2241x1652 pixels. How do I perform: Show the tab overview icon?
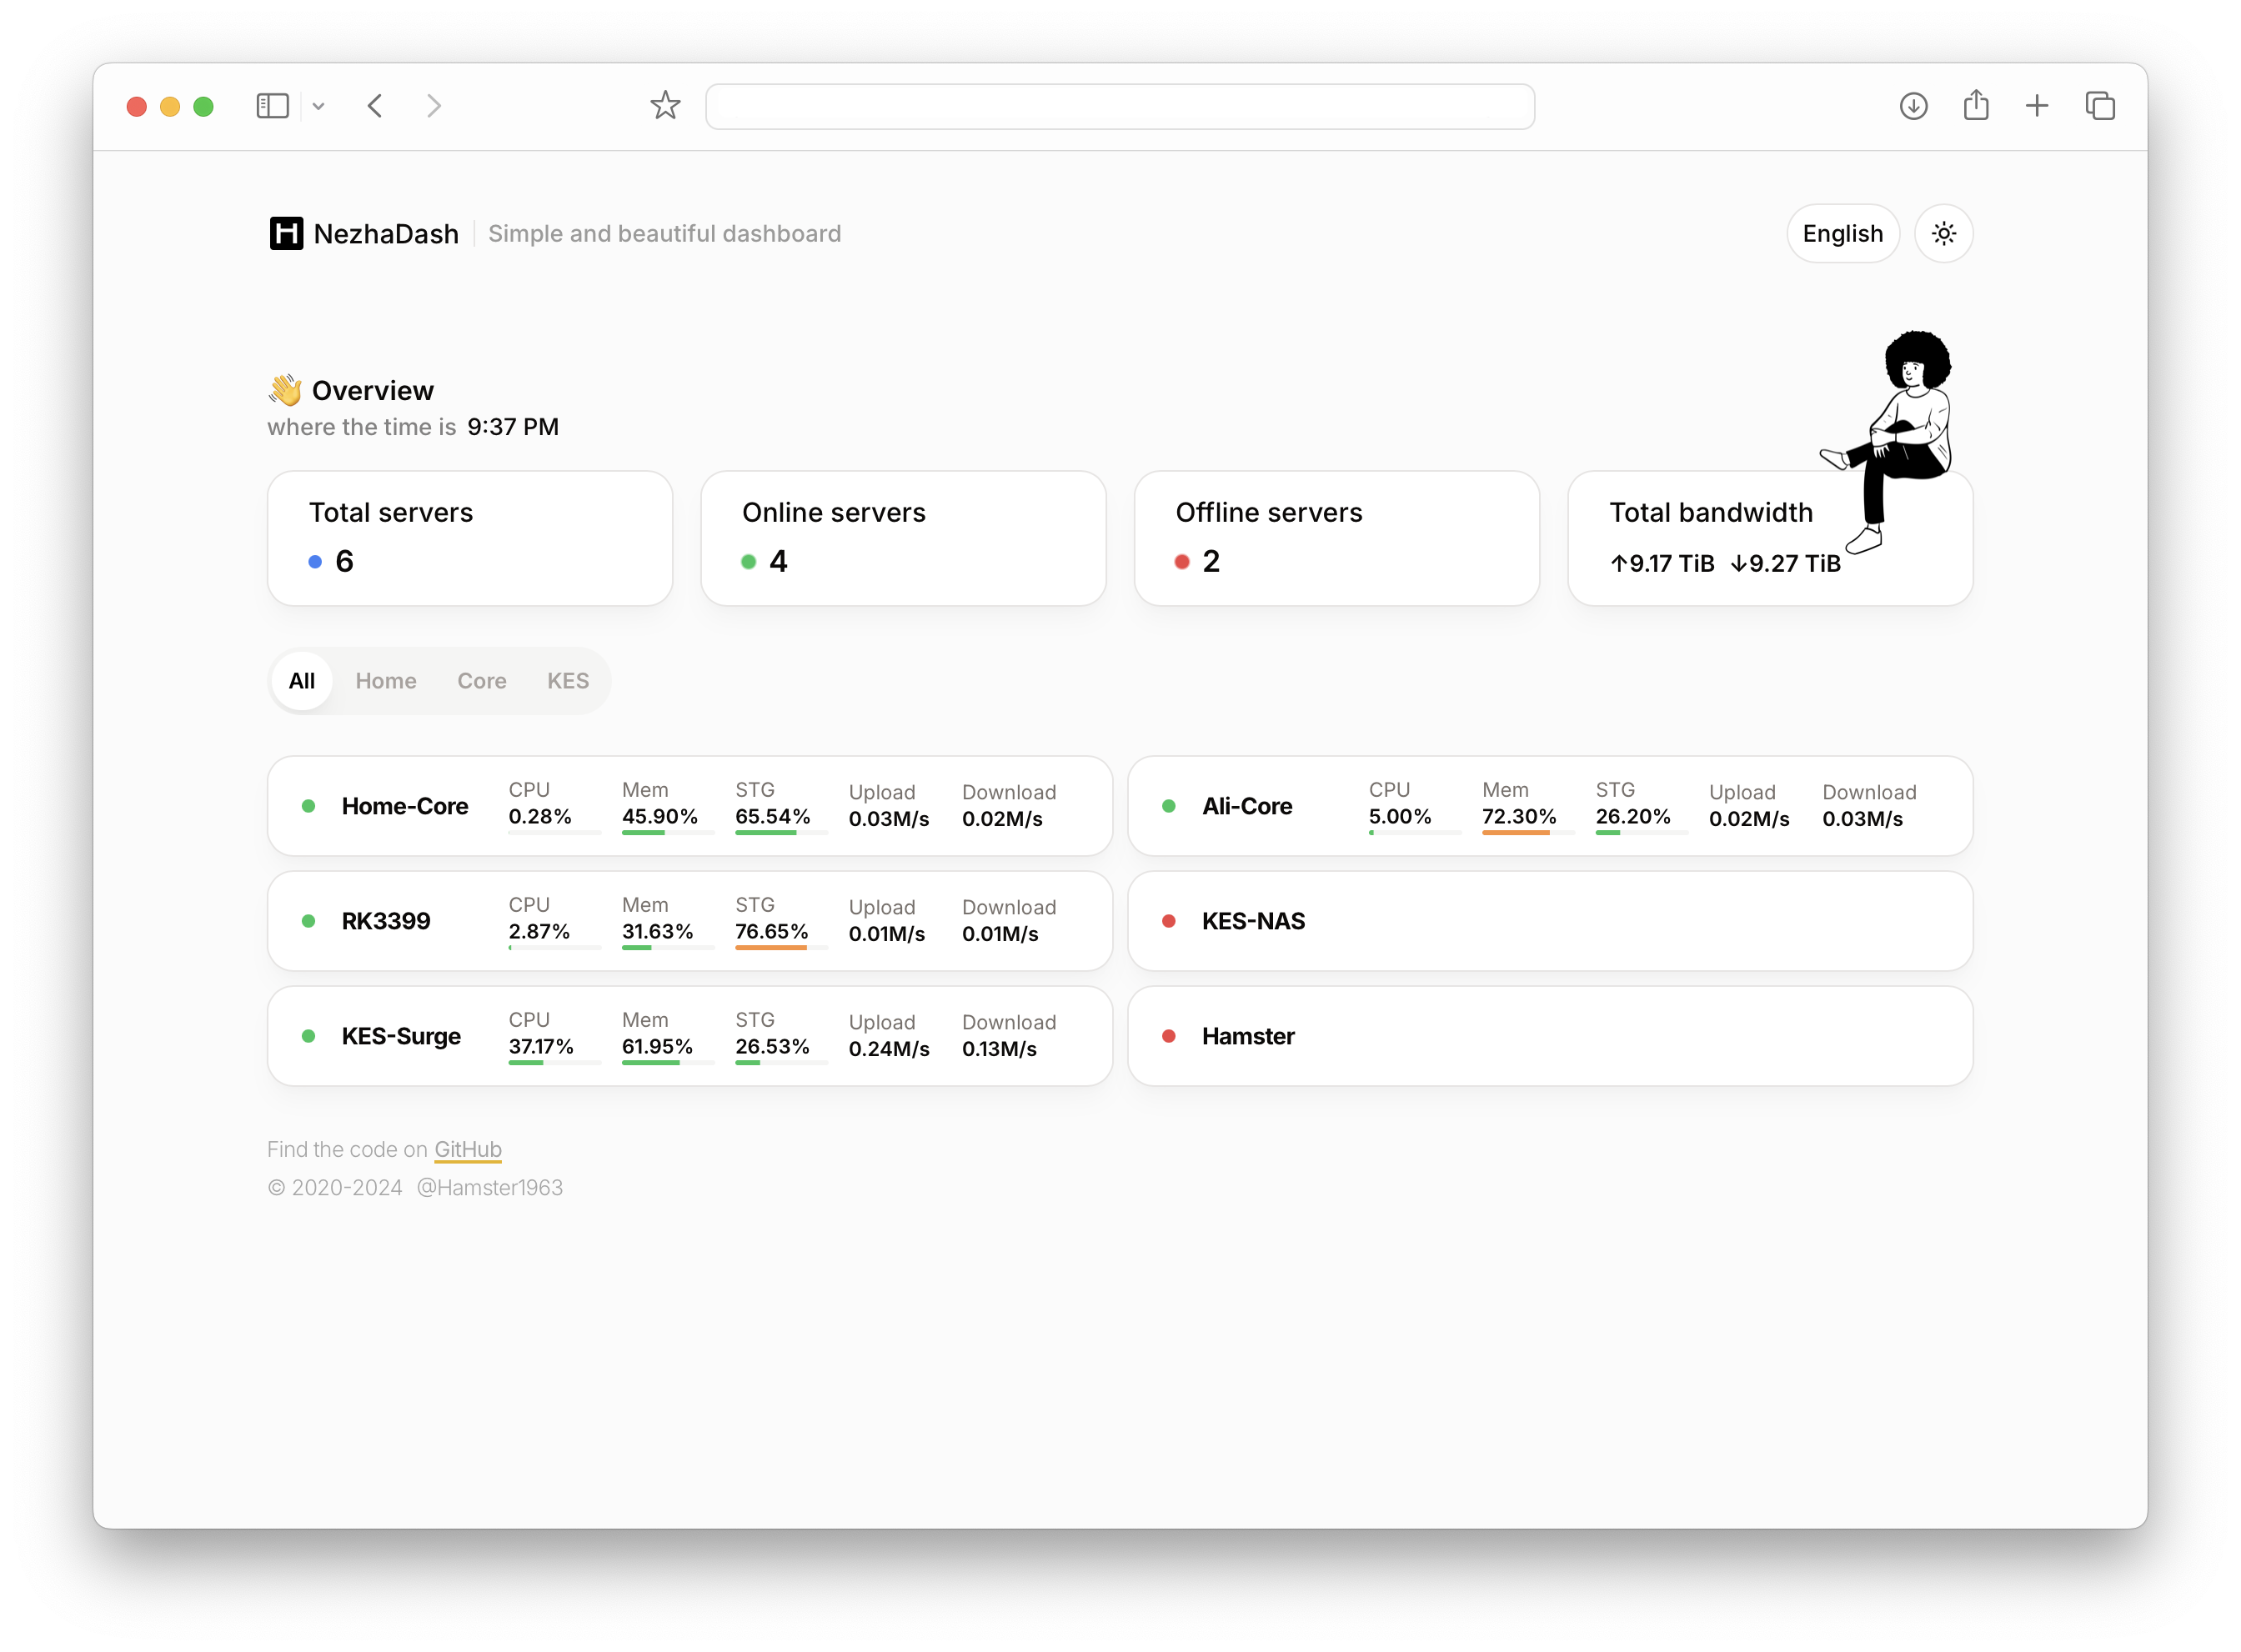tap(2100, 106)
